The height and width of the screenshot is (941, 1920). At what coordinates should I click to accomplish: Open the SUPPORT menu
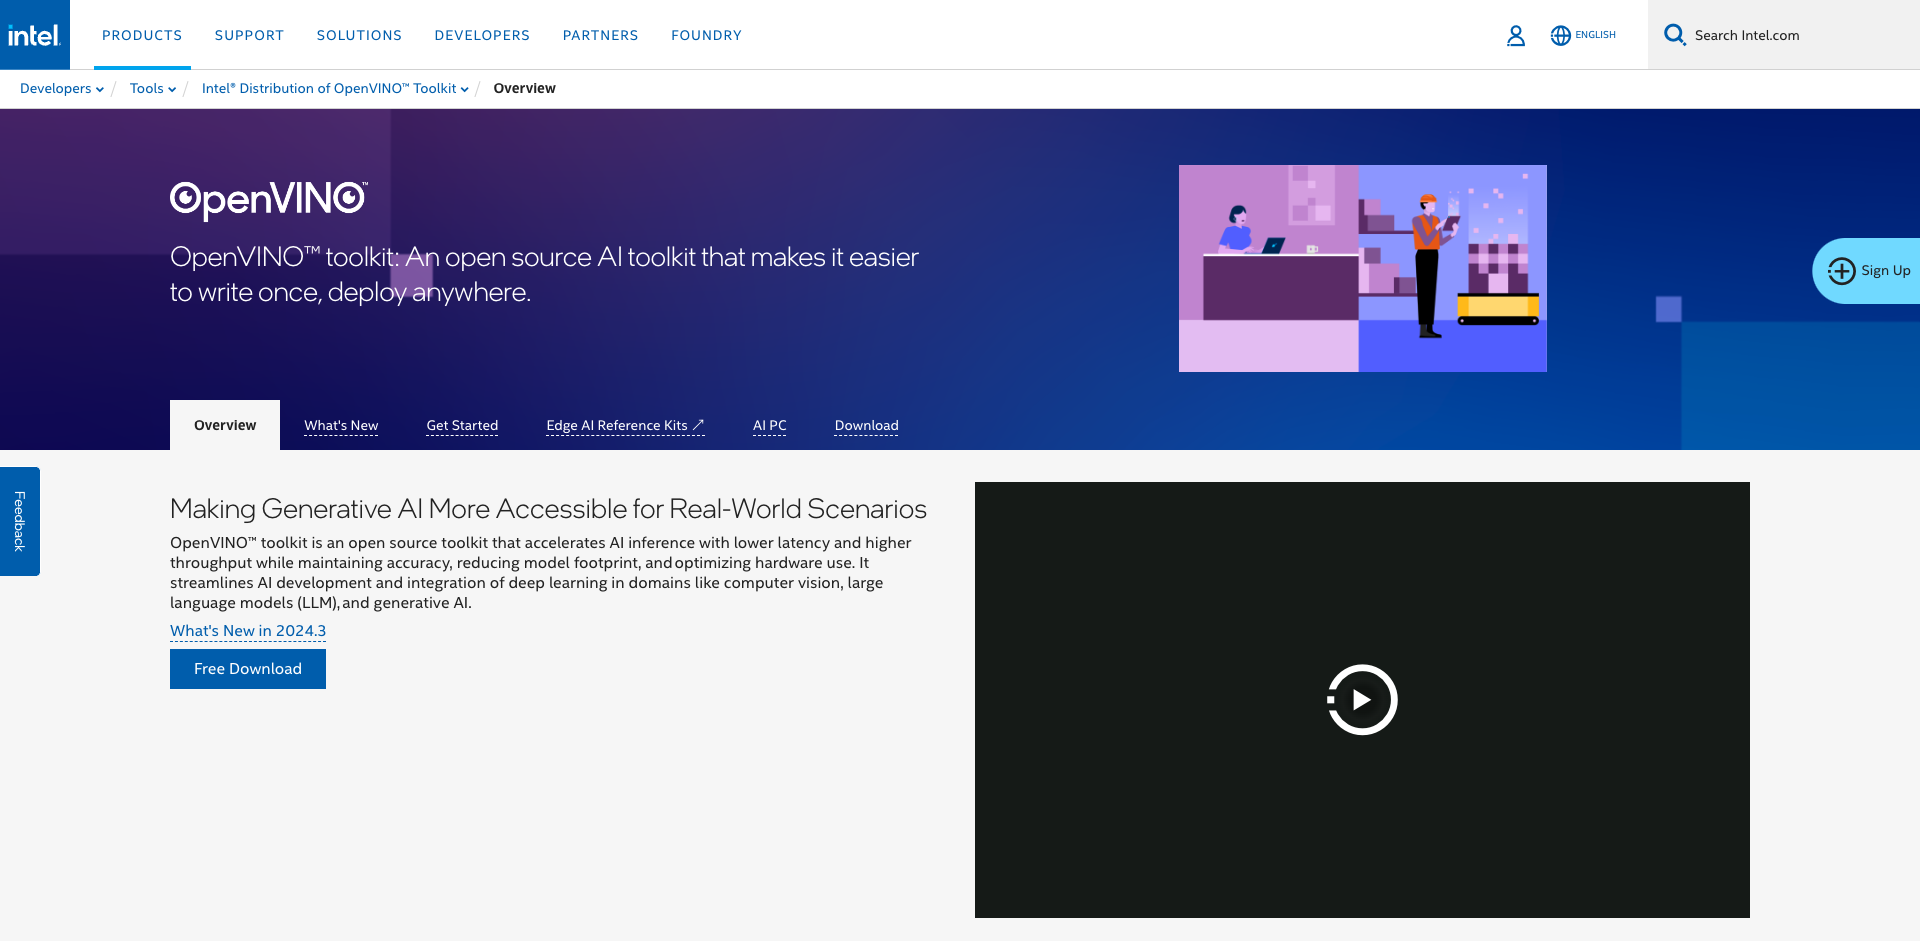pos(250,35)
